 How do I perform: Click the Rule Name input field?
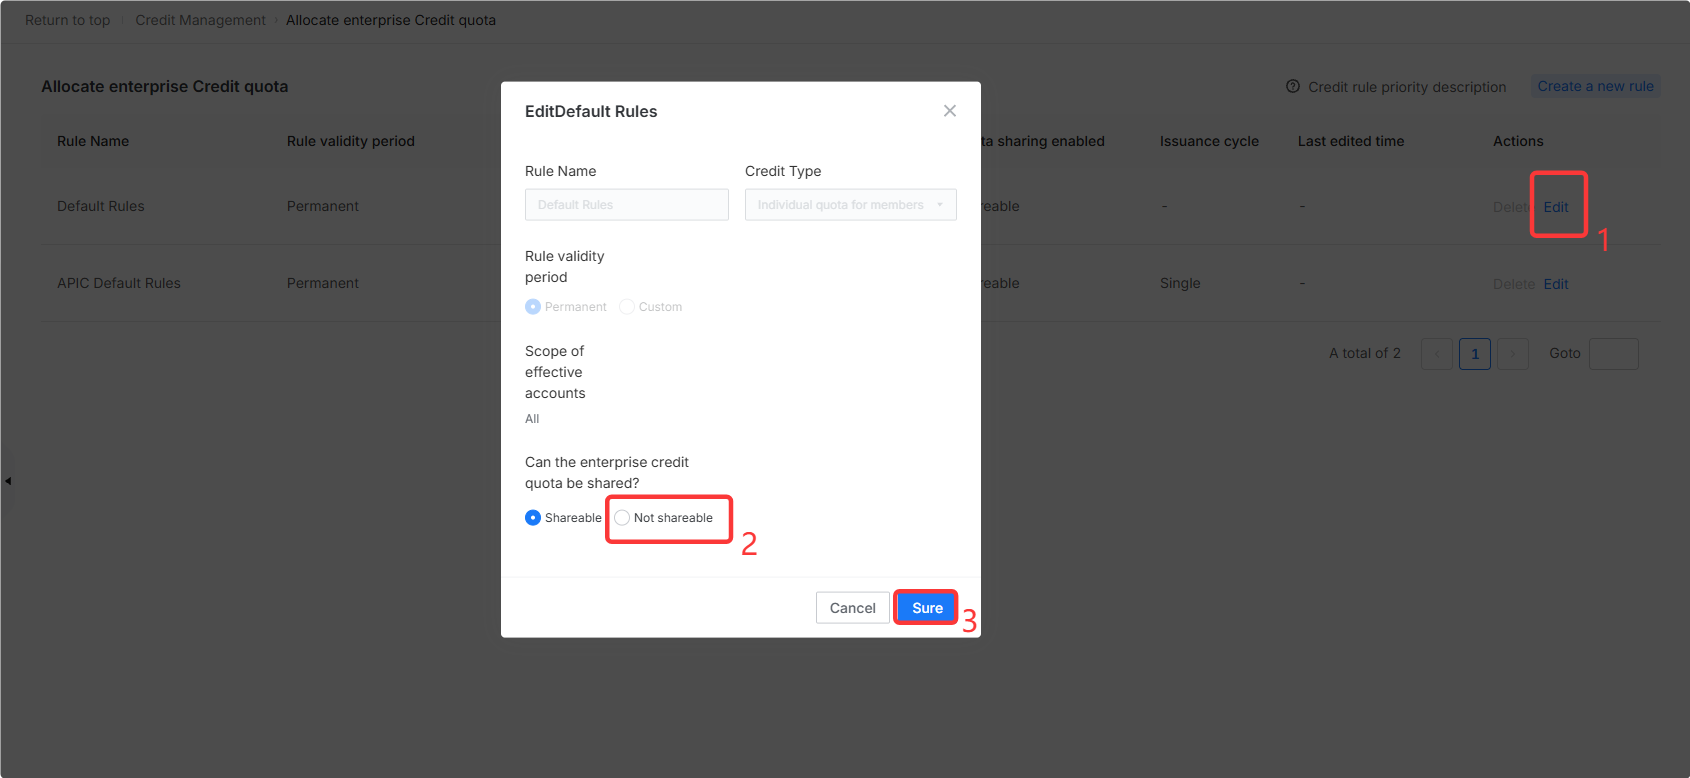pyautogui.click(x=627, y=205)
